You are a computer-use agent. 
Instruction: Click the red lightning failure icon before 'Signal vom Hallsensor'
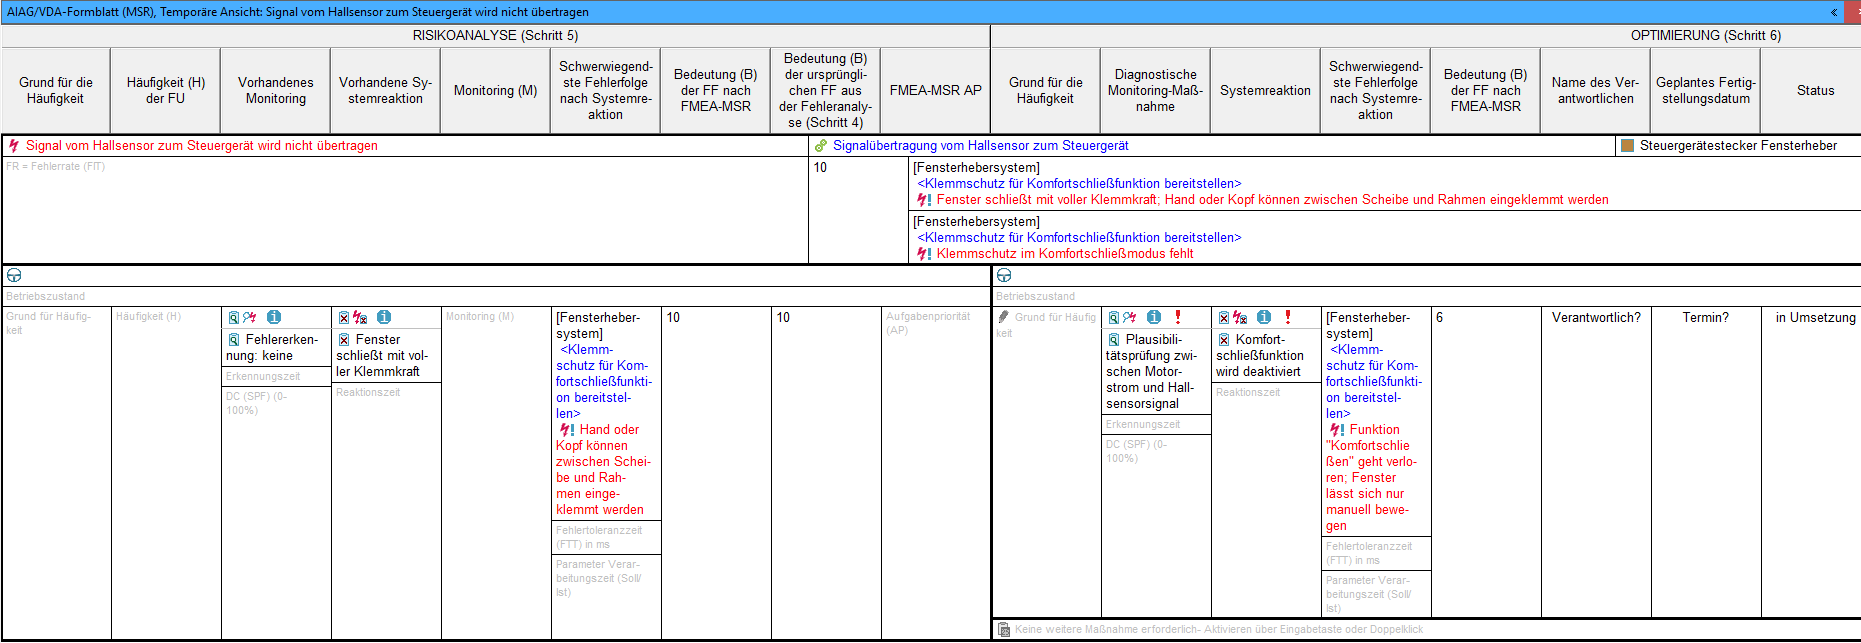click(14, 146)
